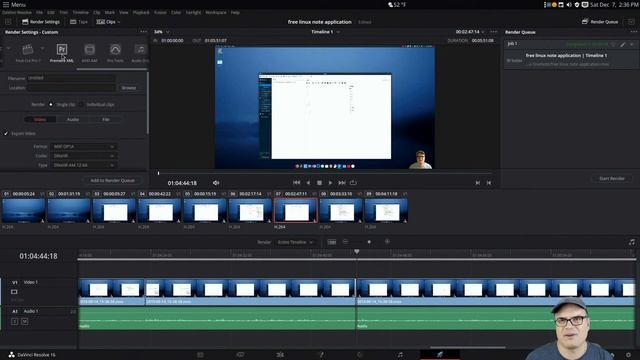Go to previous clip button in viewer
This screenshot has height=360, width=640.
[x=478, y=183]
